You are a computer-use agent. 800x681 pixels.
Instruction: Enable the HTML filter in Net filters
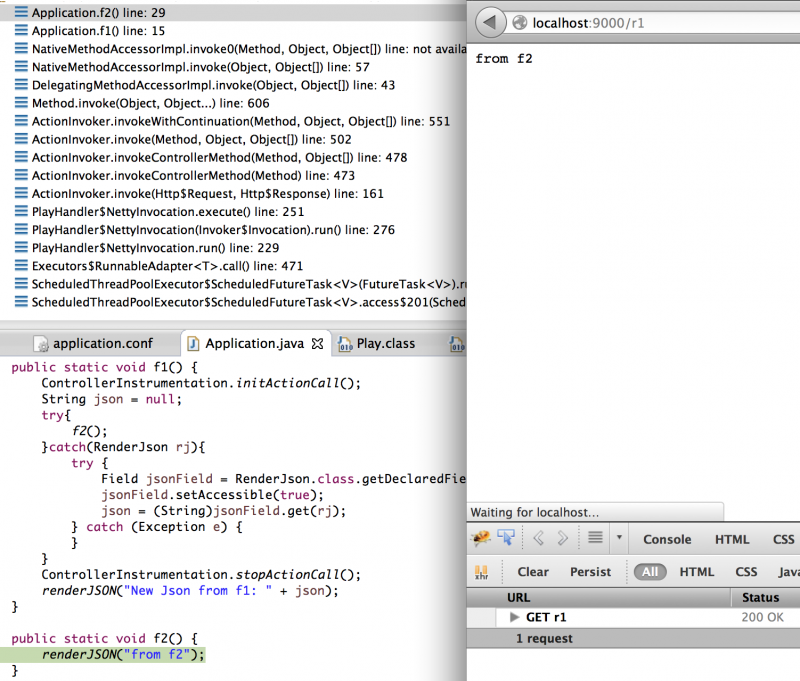(697, 572)
